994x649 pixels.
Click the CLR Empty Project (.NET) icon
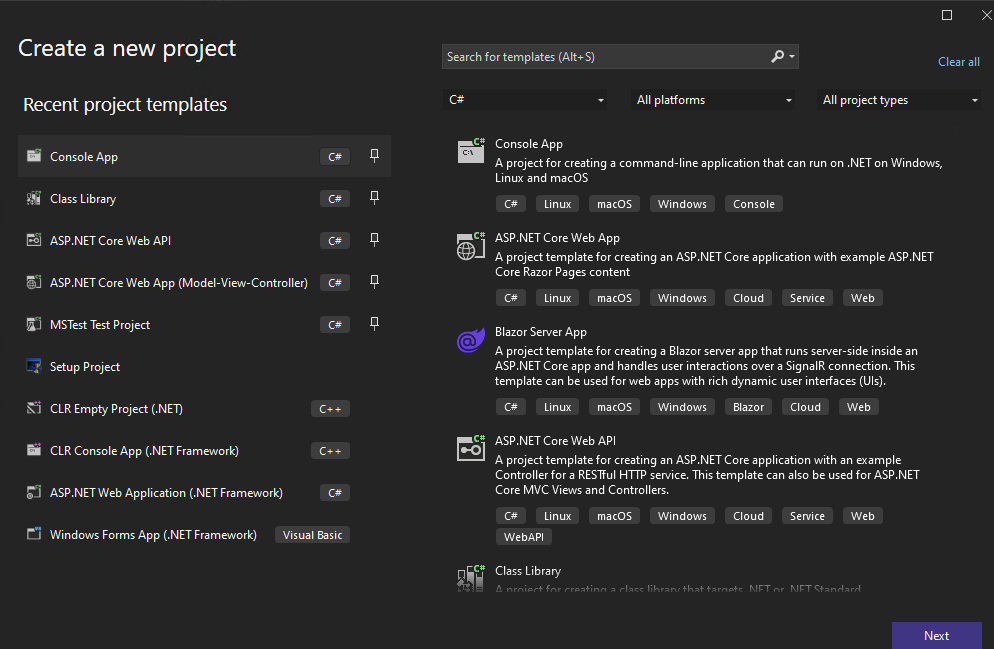click(x=34, y=408)
